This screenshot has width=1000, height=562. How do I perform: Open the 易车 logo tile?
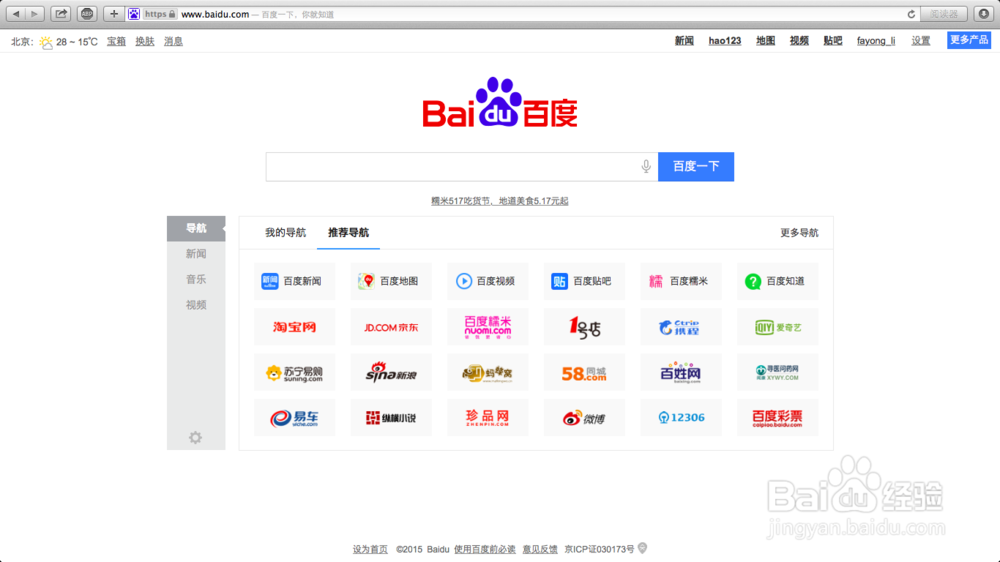pyautogui.click(x=294, y=418)
